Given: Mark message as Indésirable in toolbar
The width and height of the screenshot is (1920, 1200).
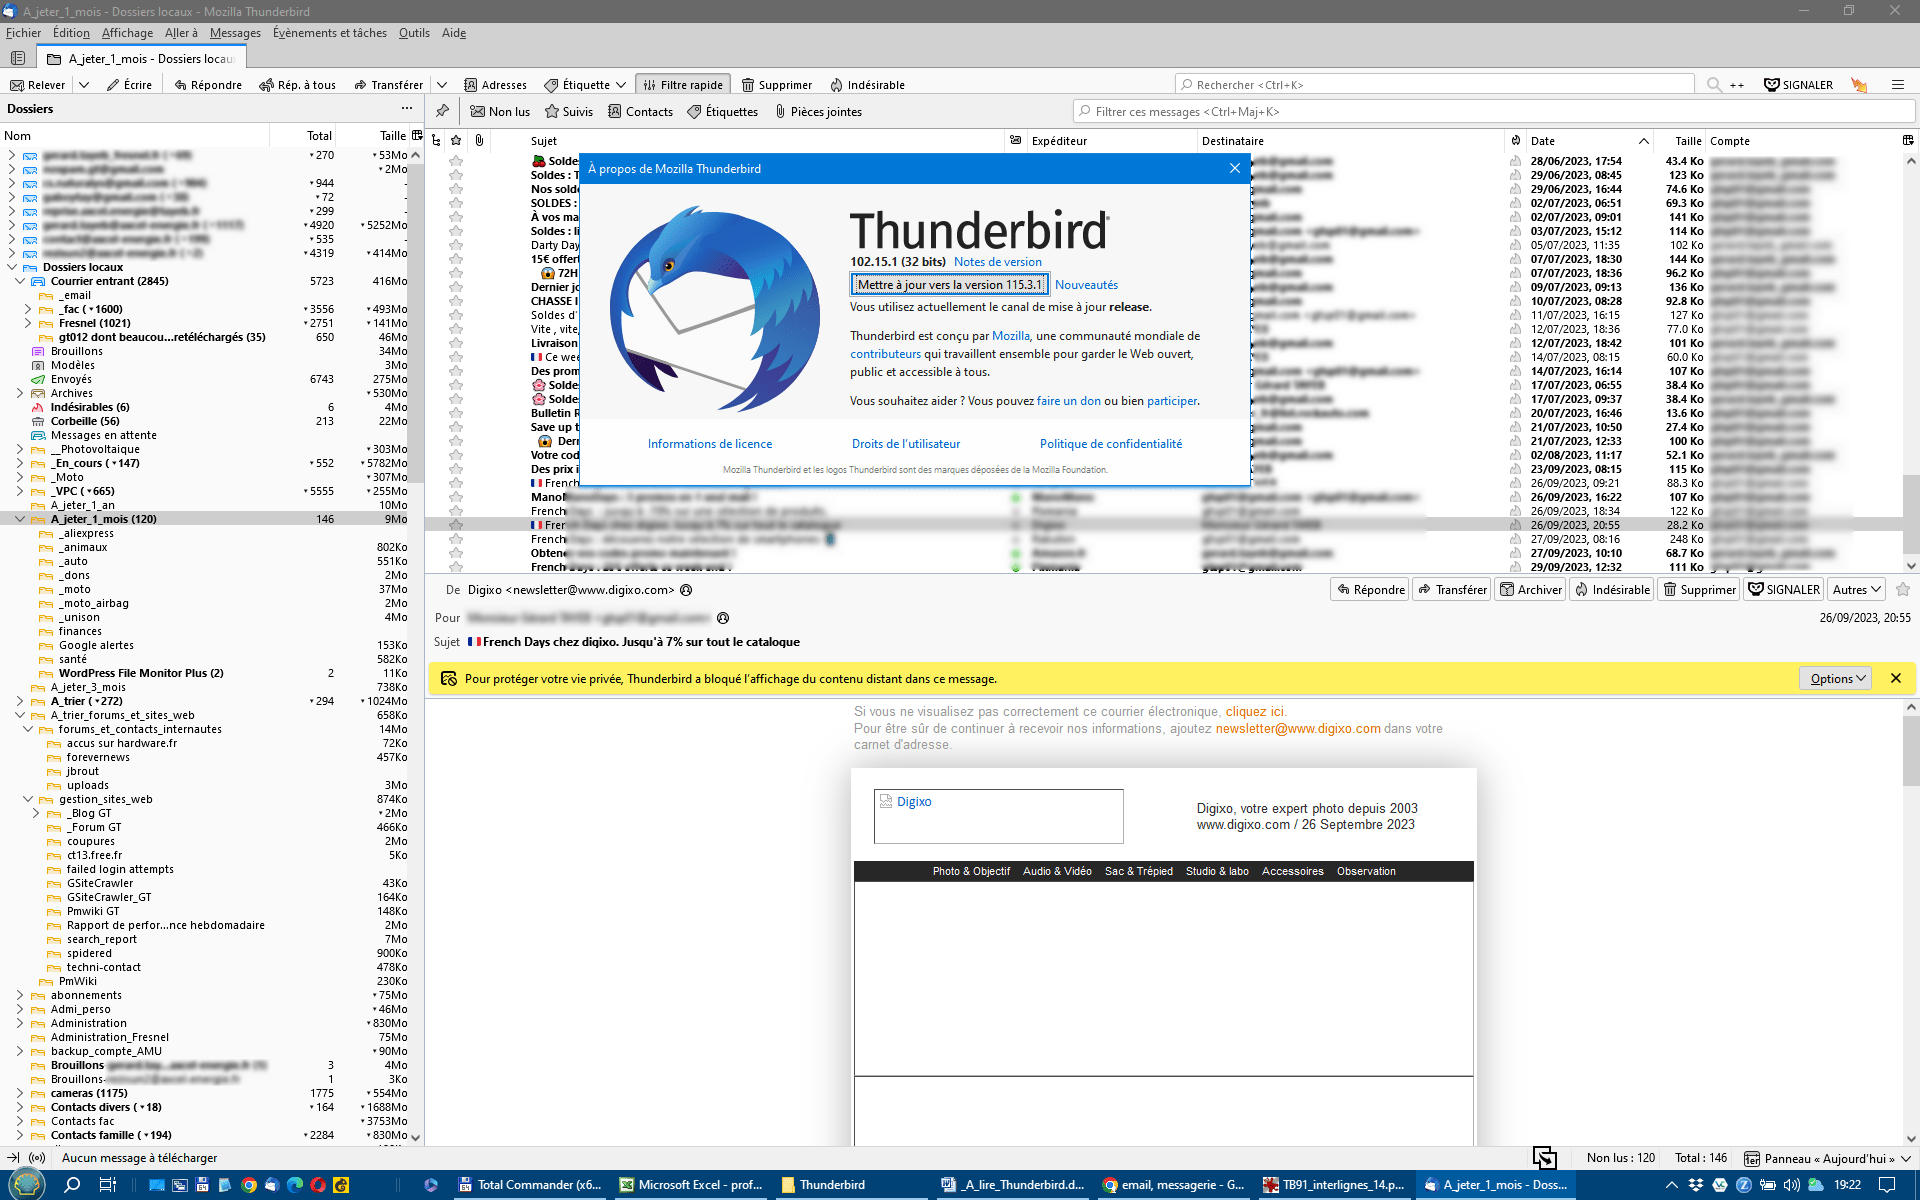Looking at the screenshot, I should click(x=867, y=85).
